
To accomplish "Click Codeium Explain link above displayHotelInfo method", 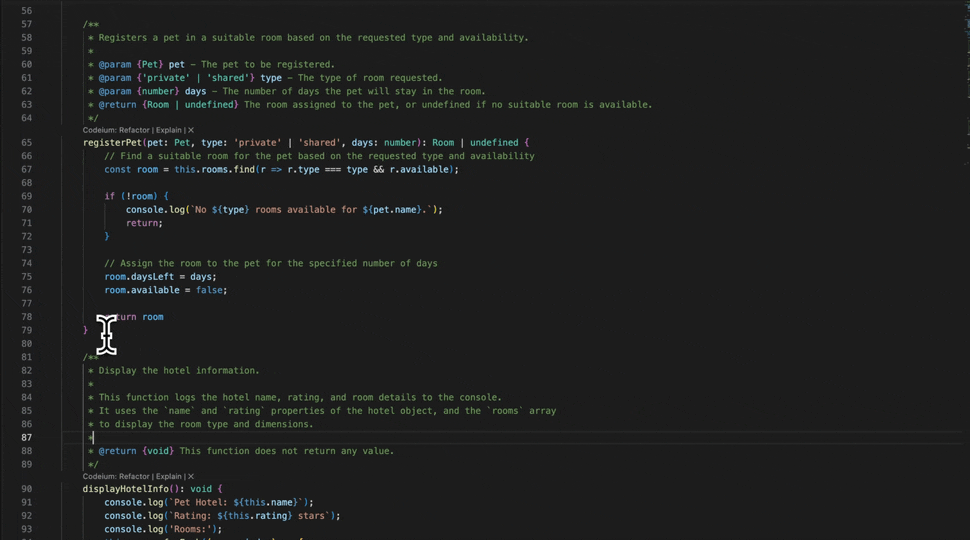I will pos(168,476).
